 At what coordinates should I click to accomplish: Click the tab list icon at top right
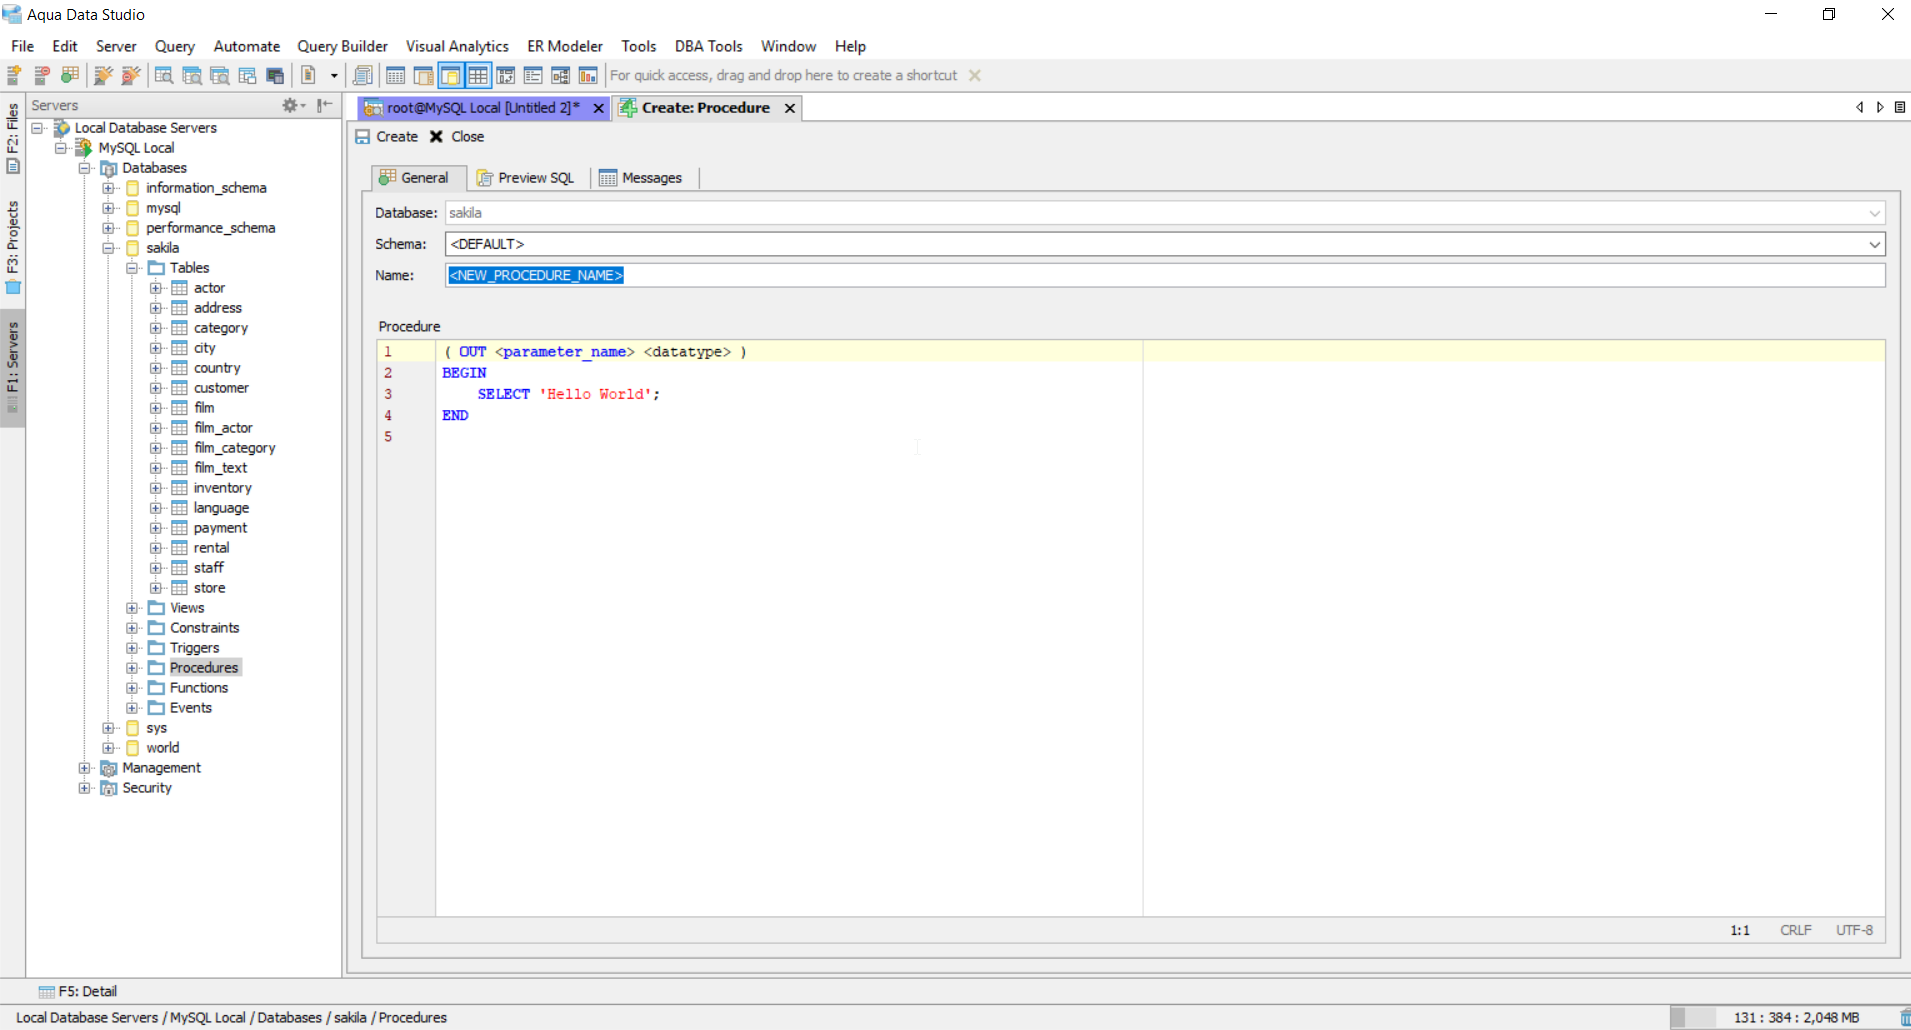[1900, 107]
